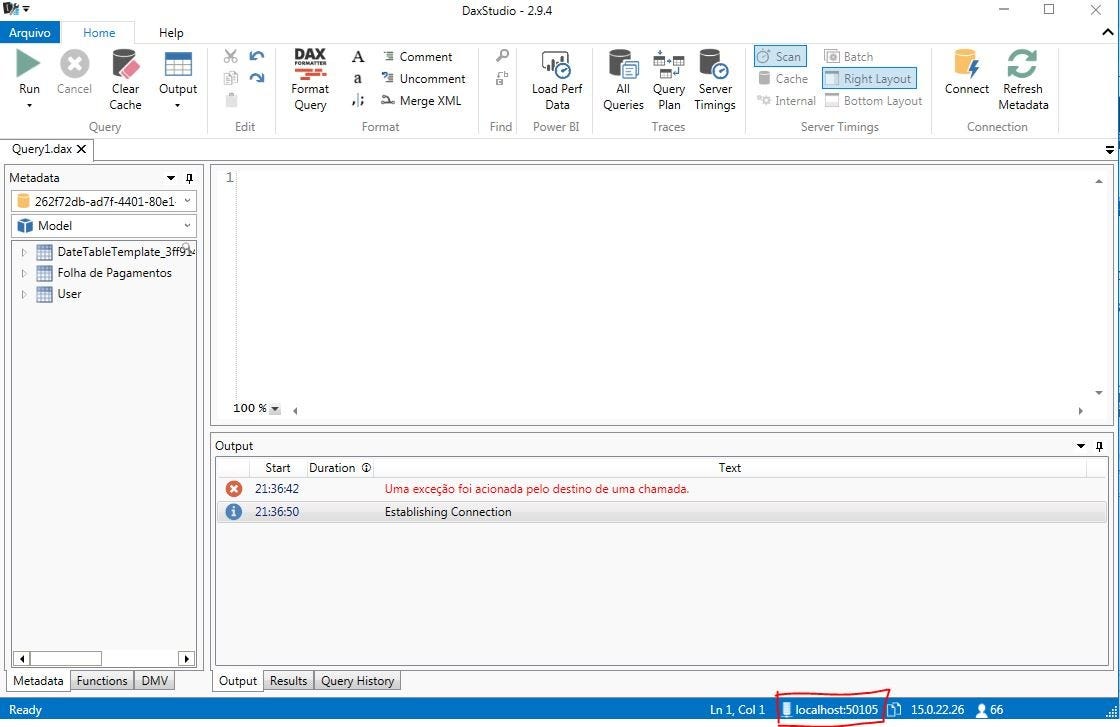The image size is (1120, 727).
Task: Click the Connect database icon
Action: pos(966,64)
